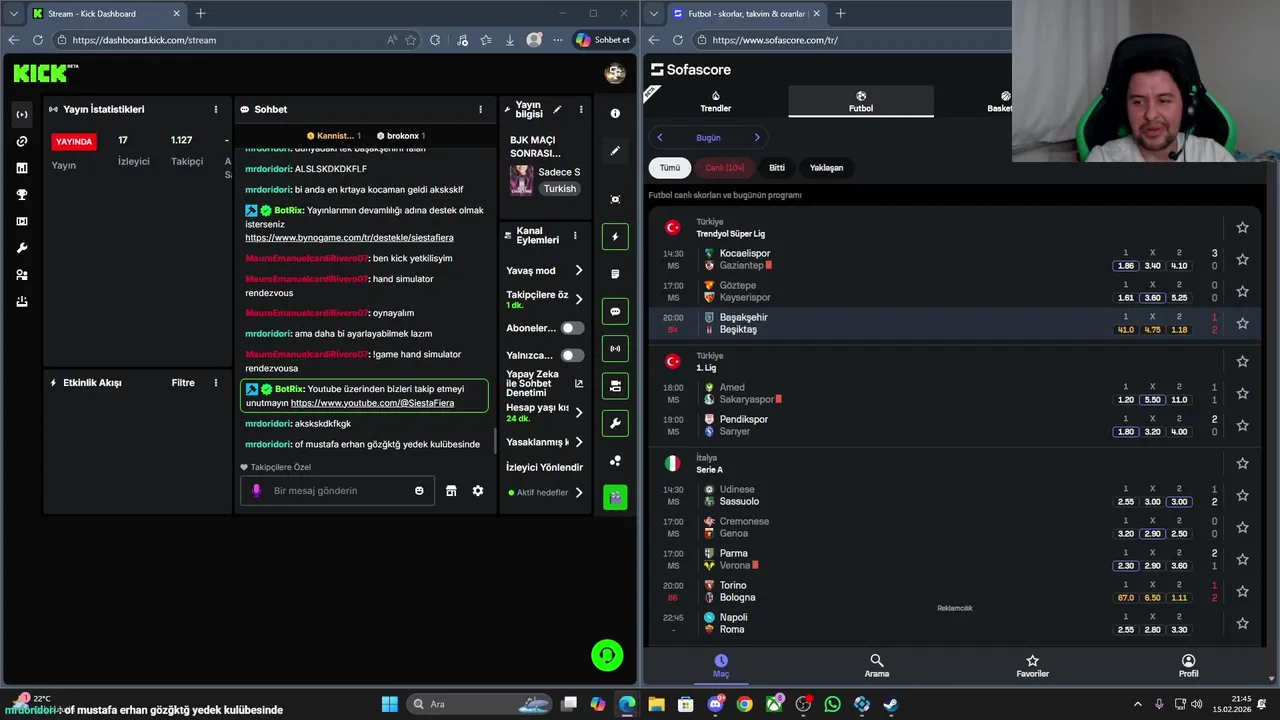Open the shop icon below chat
The height and width of the screenshot is (720, 1280).
click(451, 491)
